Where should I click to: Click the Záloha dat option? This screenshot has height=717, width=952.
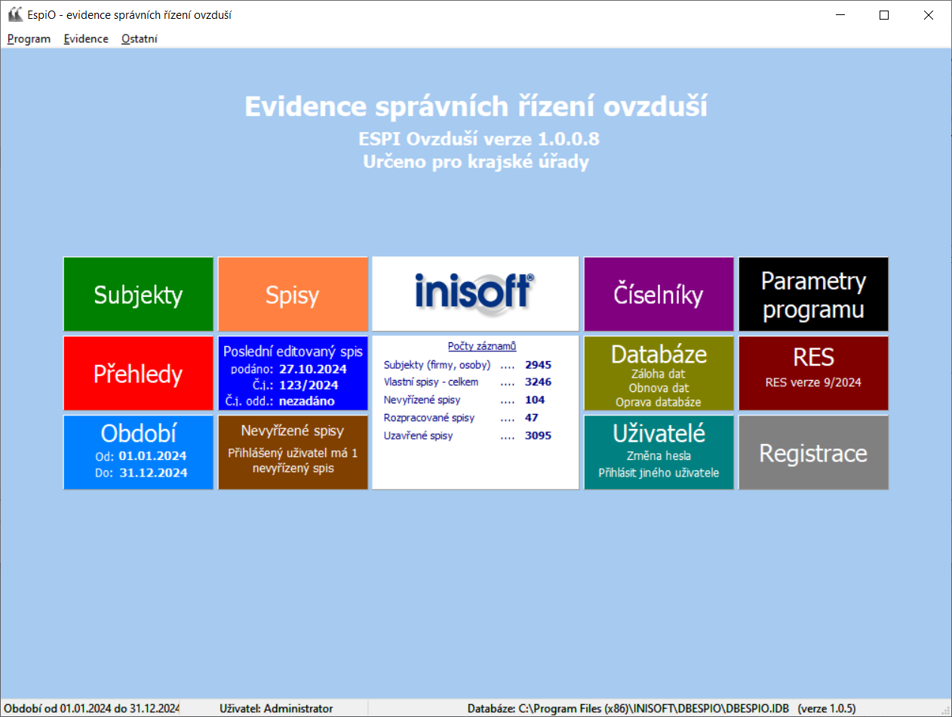(x=658, y=374)
